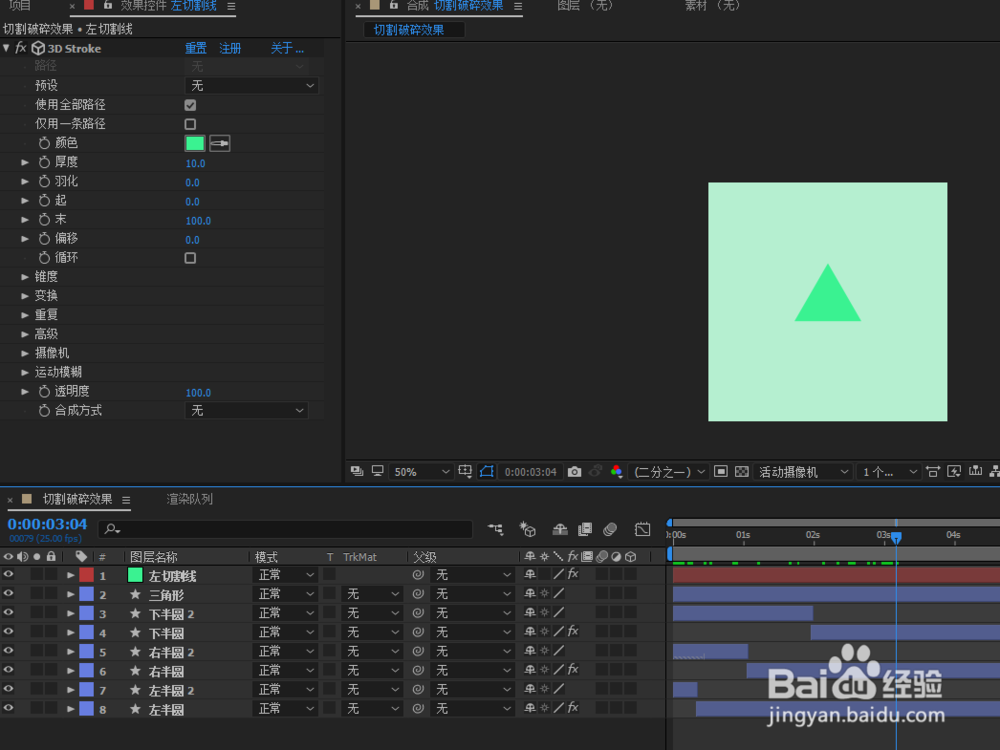Image resolution: width=1000 pixels, height=750 pixels.
Task: Click the 重置 link for 3D Stroke
Action: click(x=196, y=48)
